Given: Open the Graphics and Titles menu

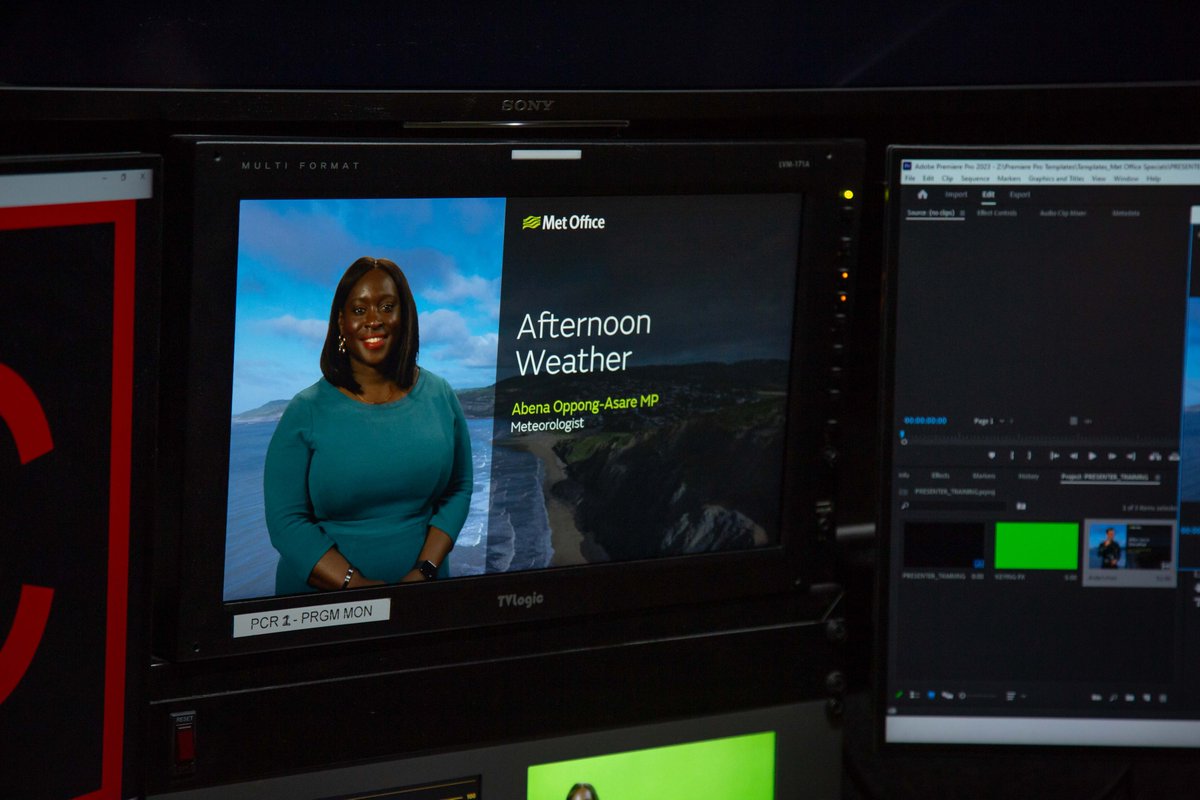Looking at the screenshot, I should pos(1056,178).
